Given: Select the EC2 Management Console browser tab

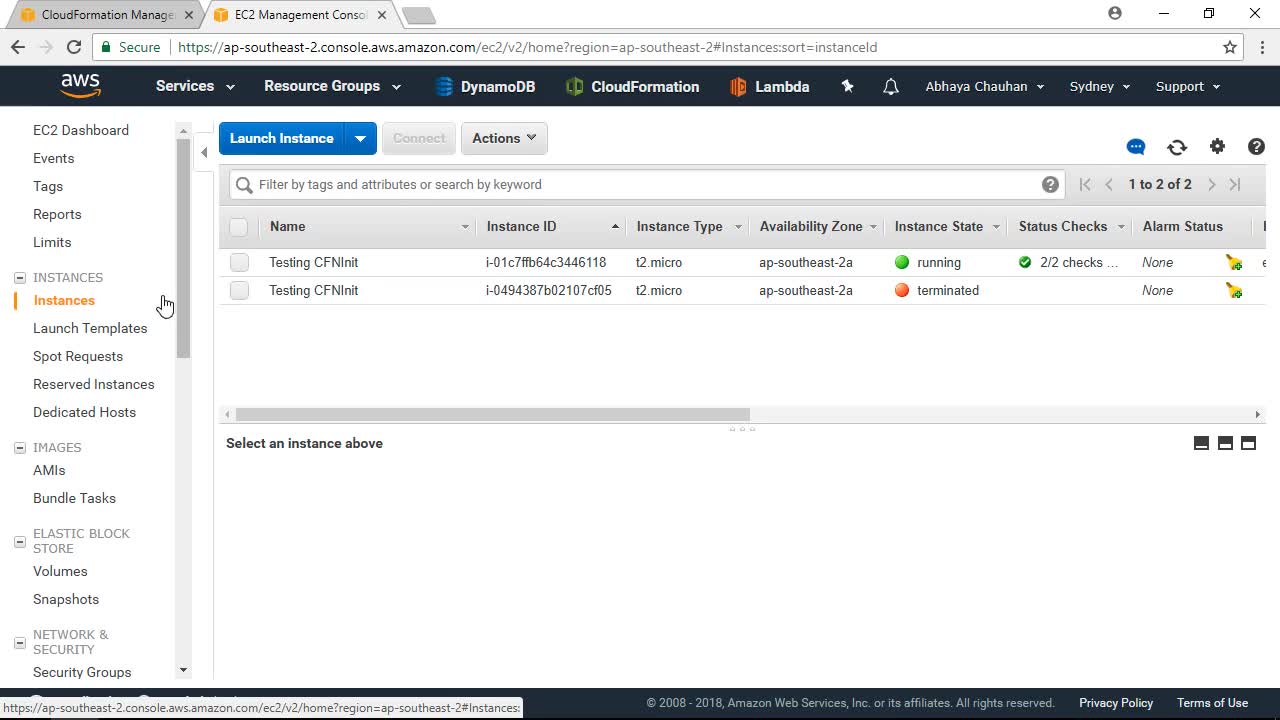Looking at the screenshot, I should (x=300, y=15).
